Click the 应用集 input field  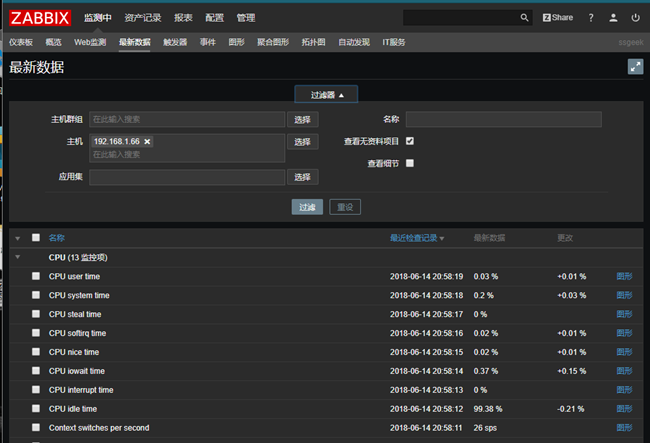coord(187,177)
